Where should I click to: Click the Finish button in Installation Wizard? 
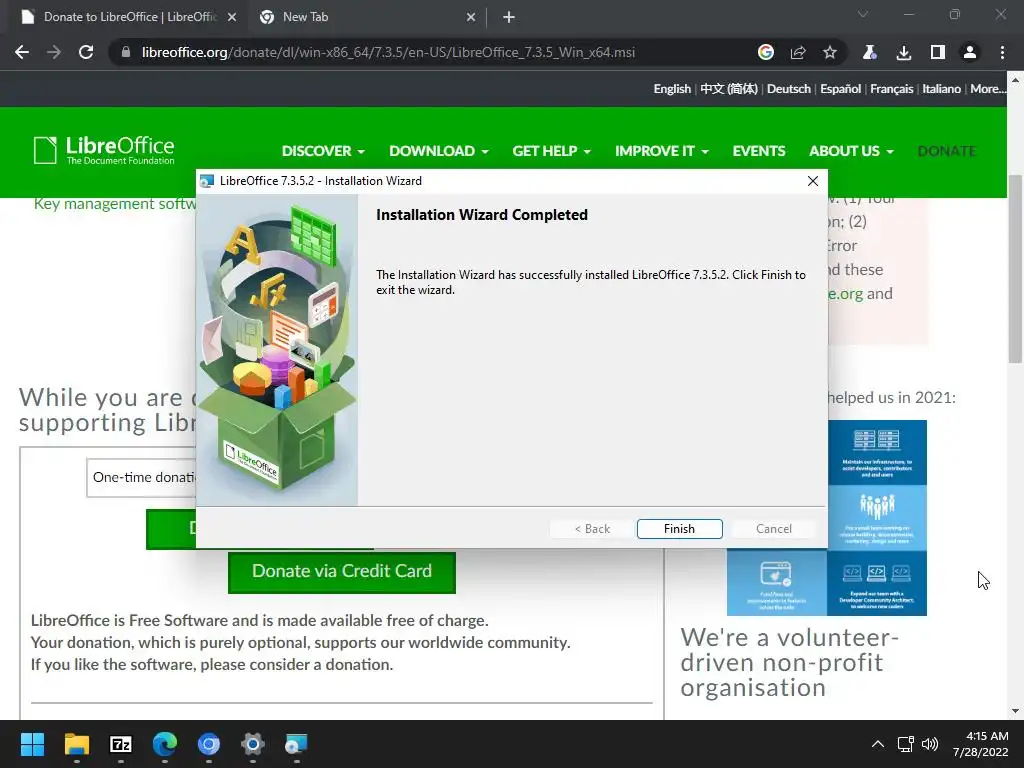[x=679, y=529]
